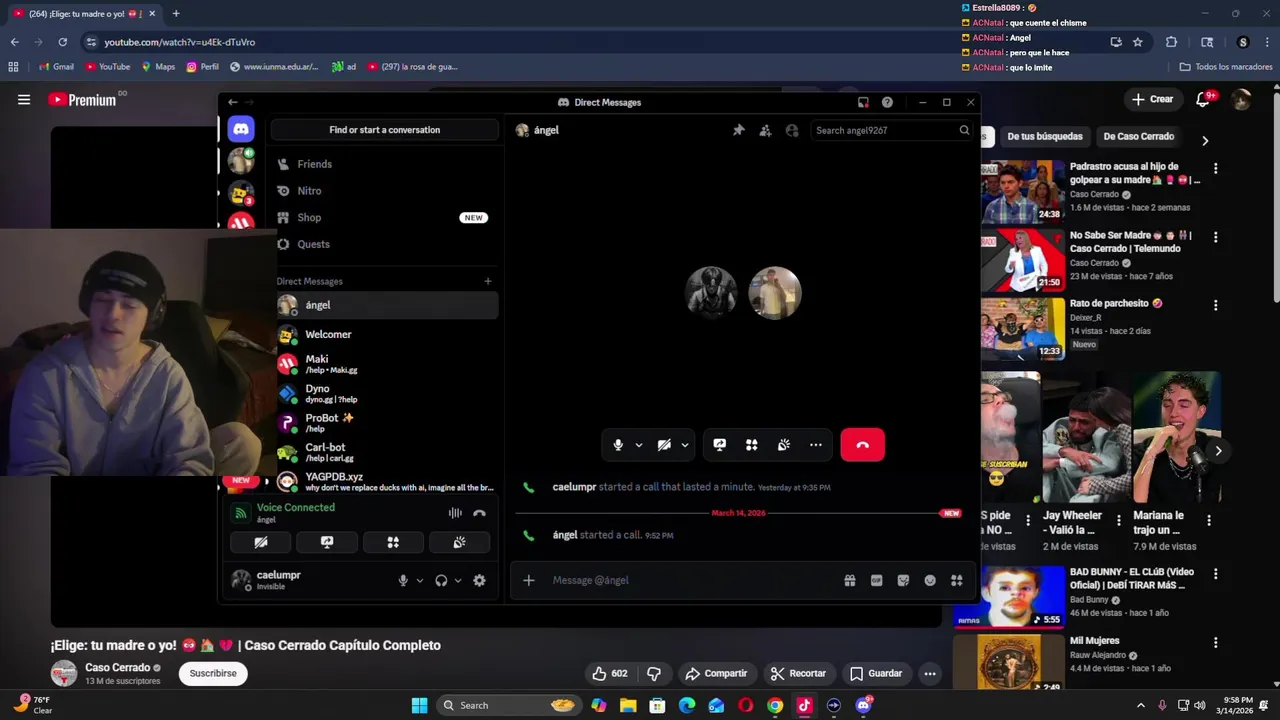The width and height of the screenshot is (1280, 720).
Task: Open soundboard button in voice panel
Action: 459,542
